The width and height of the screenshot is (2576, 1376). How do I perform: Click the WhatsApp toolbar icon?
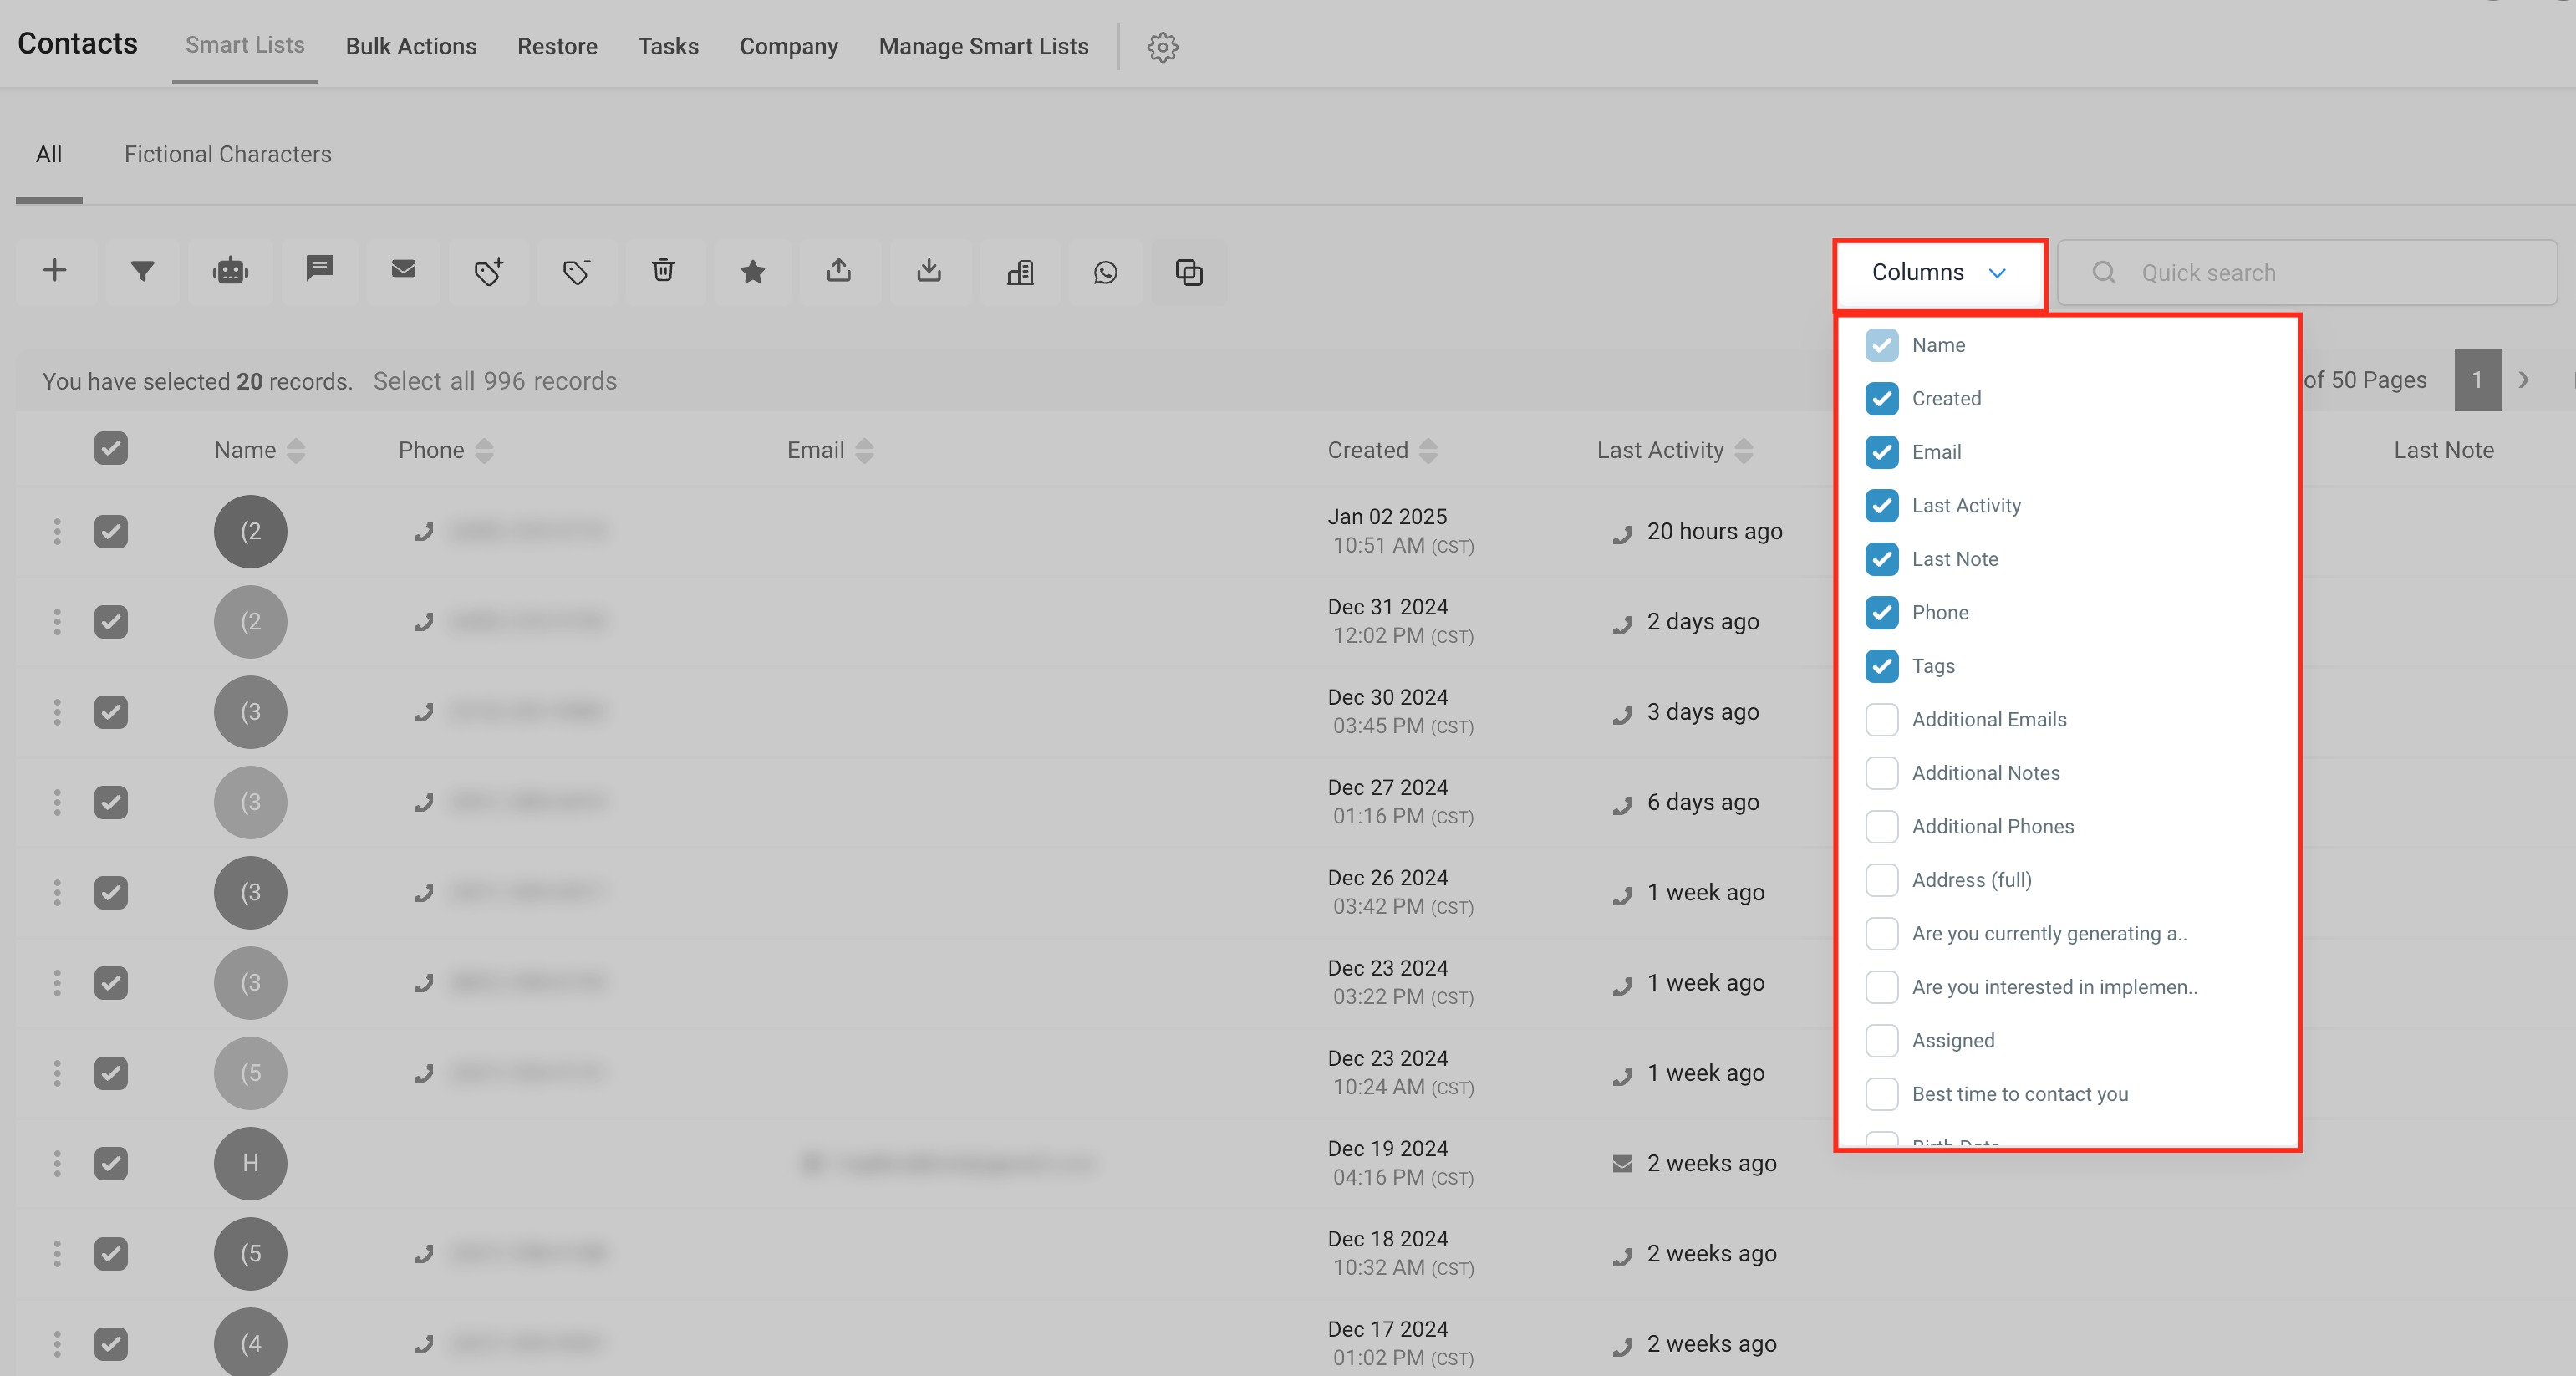(x=1105, y=272)
